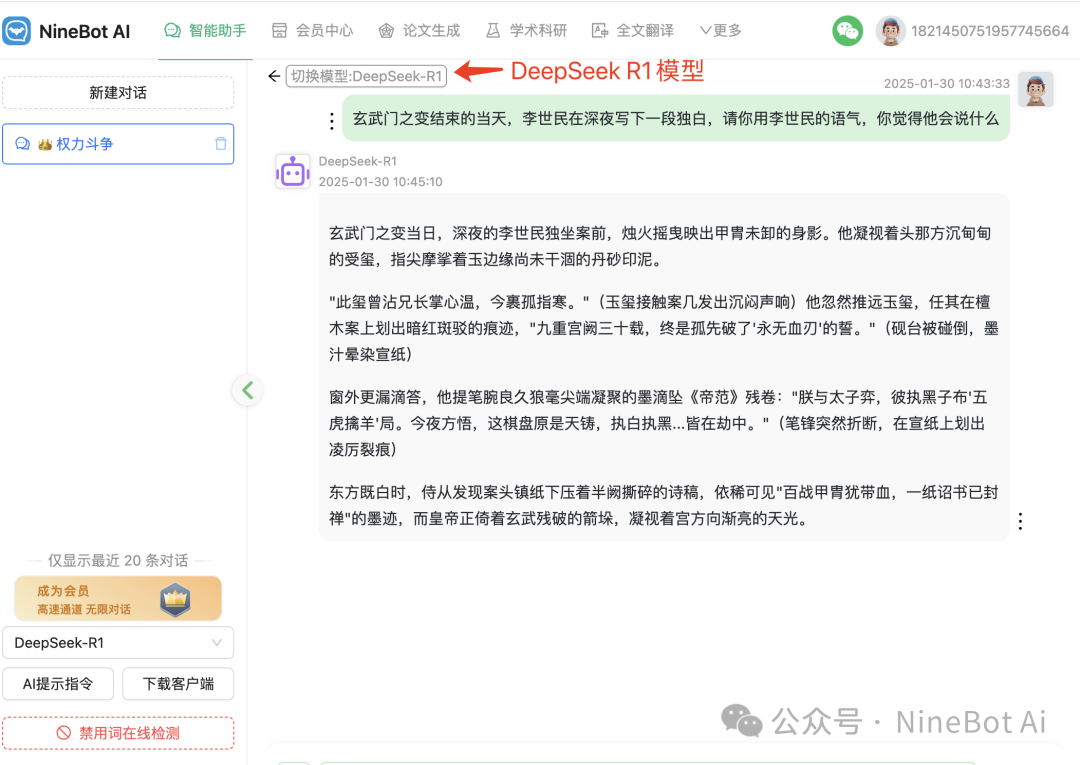1080x765 pixels.
Task: Expand the 更多 menu
Action: (x=720, y=30)
